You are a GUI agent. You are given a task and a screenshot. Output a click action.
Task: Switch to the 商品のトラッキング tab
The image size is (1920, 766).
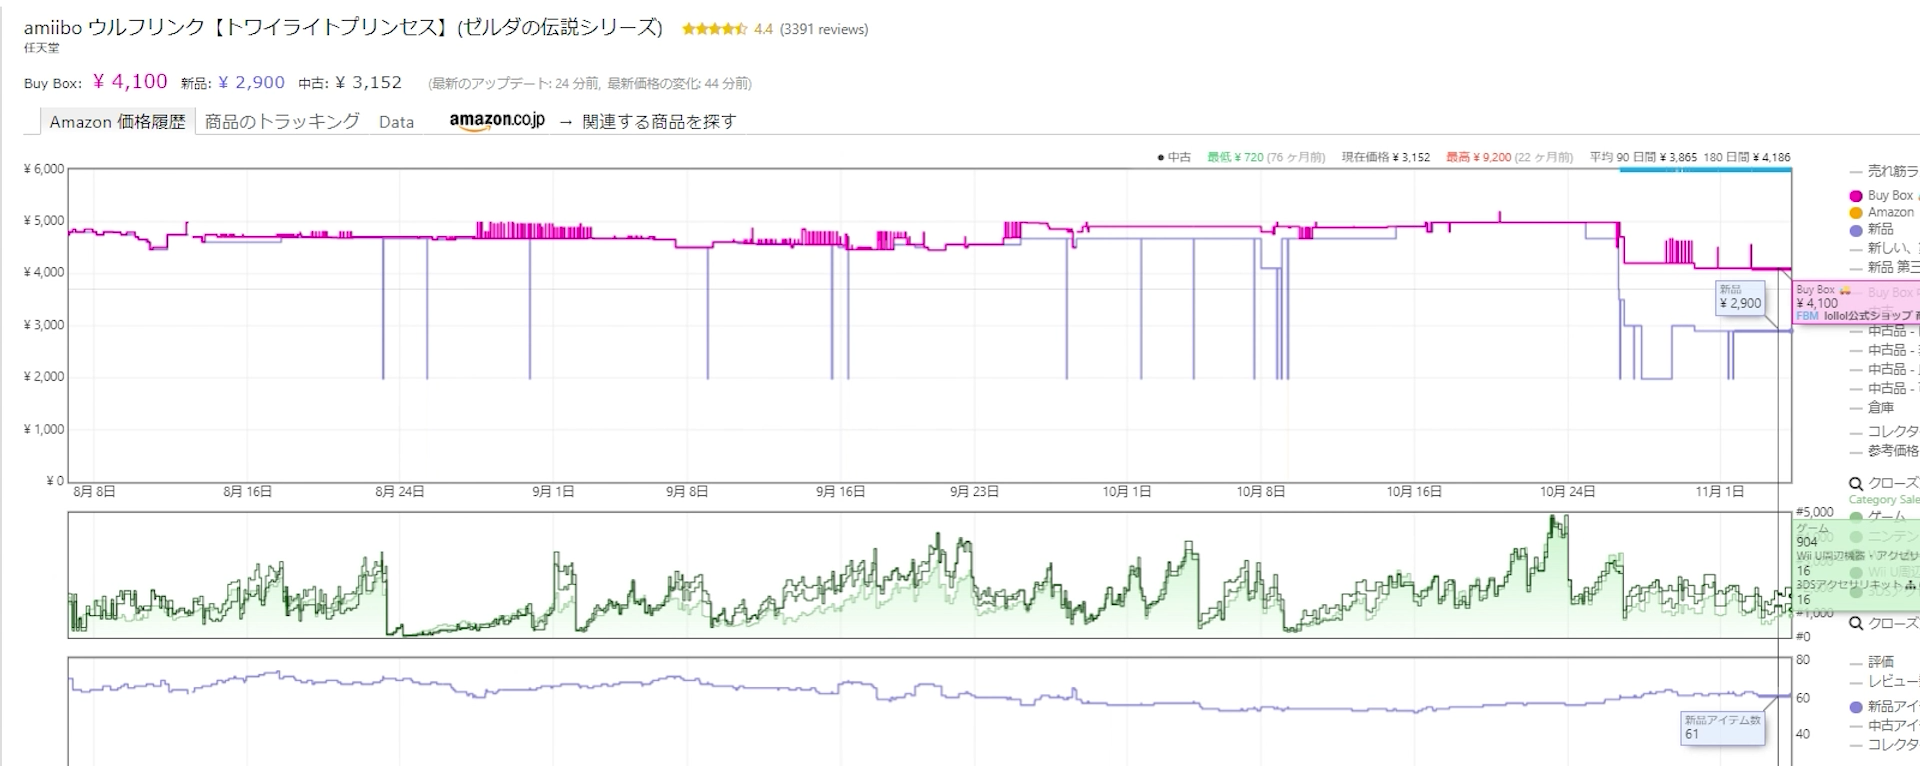(282, 122)
